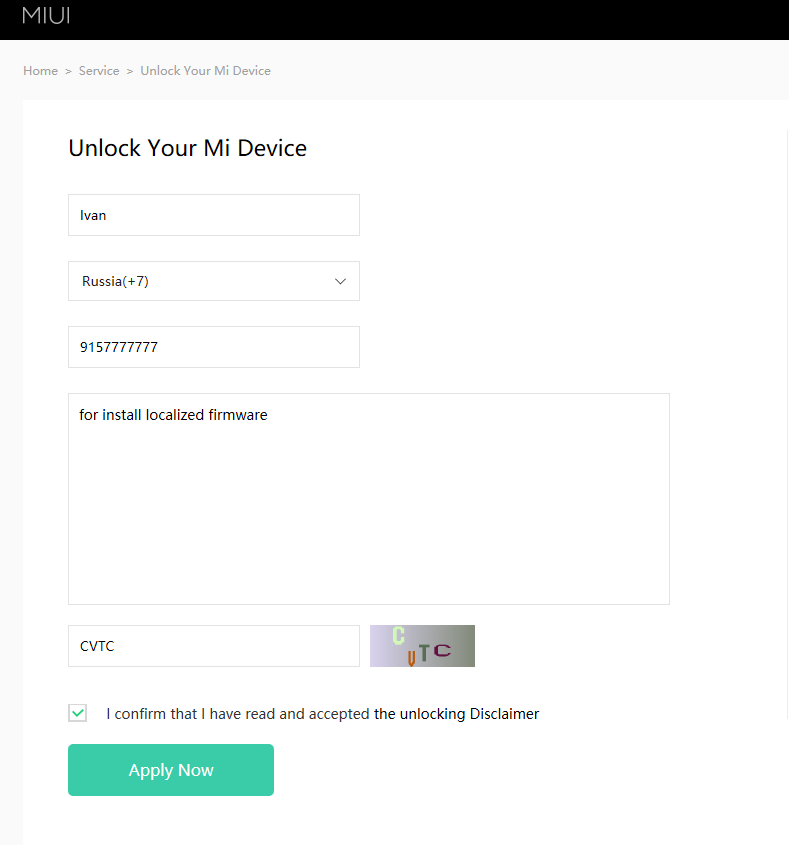
Task: Toggle the disclaimer confirmation checkbox
Action: [x=78, y=713]
